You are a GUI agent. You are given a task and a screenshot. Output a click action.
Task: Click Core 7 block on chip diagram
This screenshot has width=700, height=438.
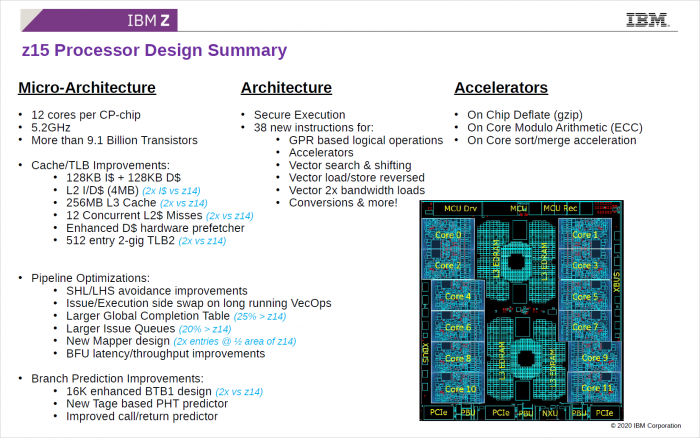pos(585,326)
